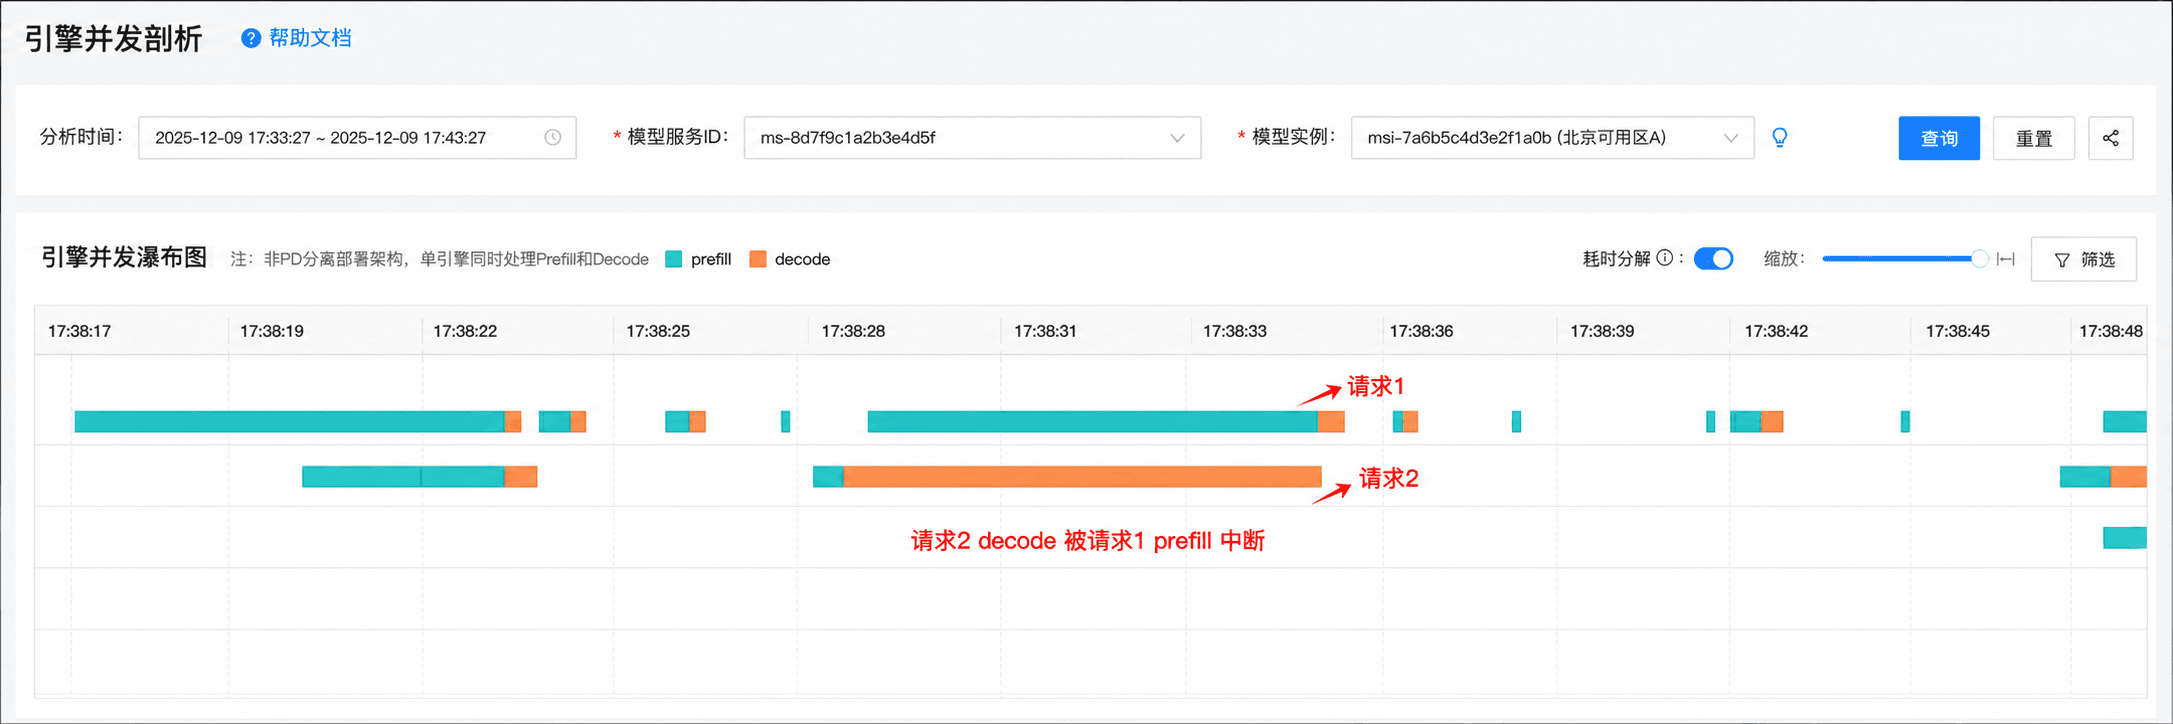Image resolution: width=2173 pixels, height=724 pixels.
Task: Select the long teal prefill bar of 请求1
Action: [x=1092, y=421]
